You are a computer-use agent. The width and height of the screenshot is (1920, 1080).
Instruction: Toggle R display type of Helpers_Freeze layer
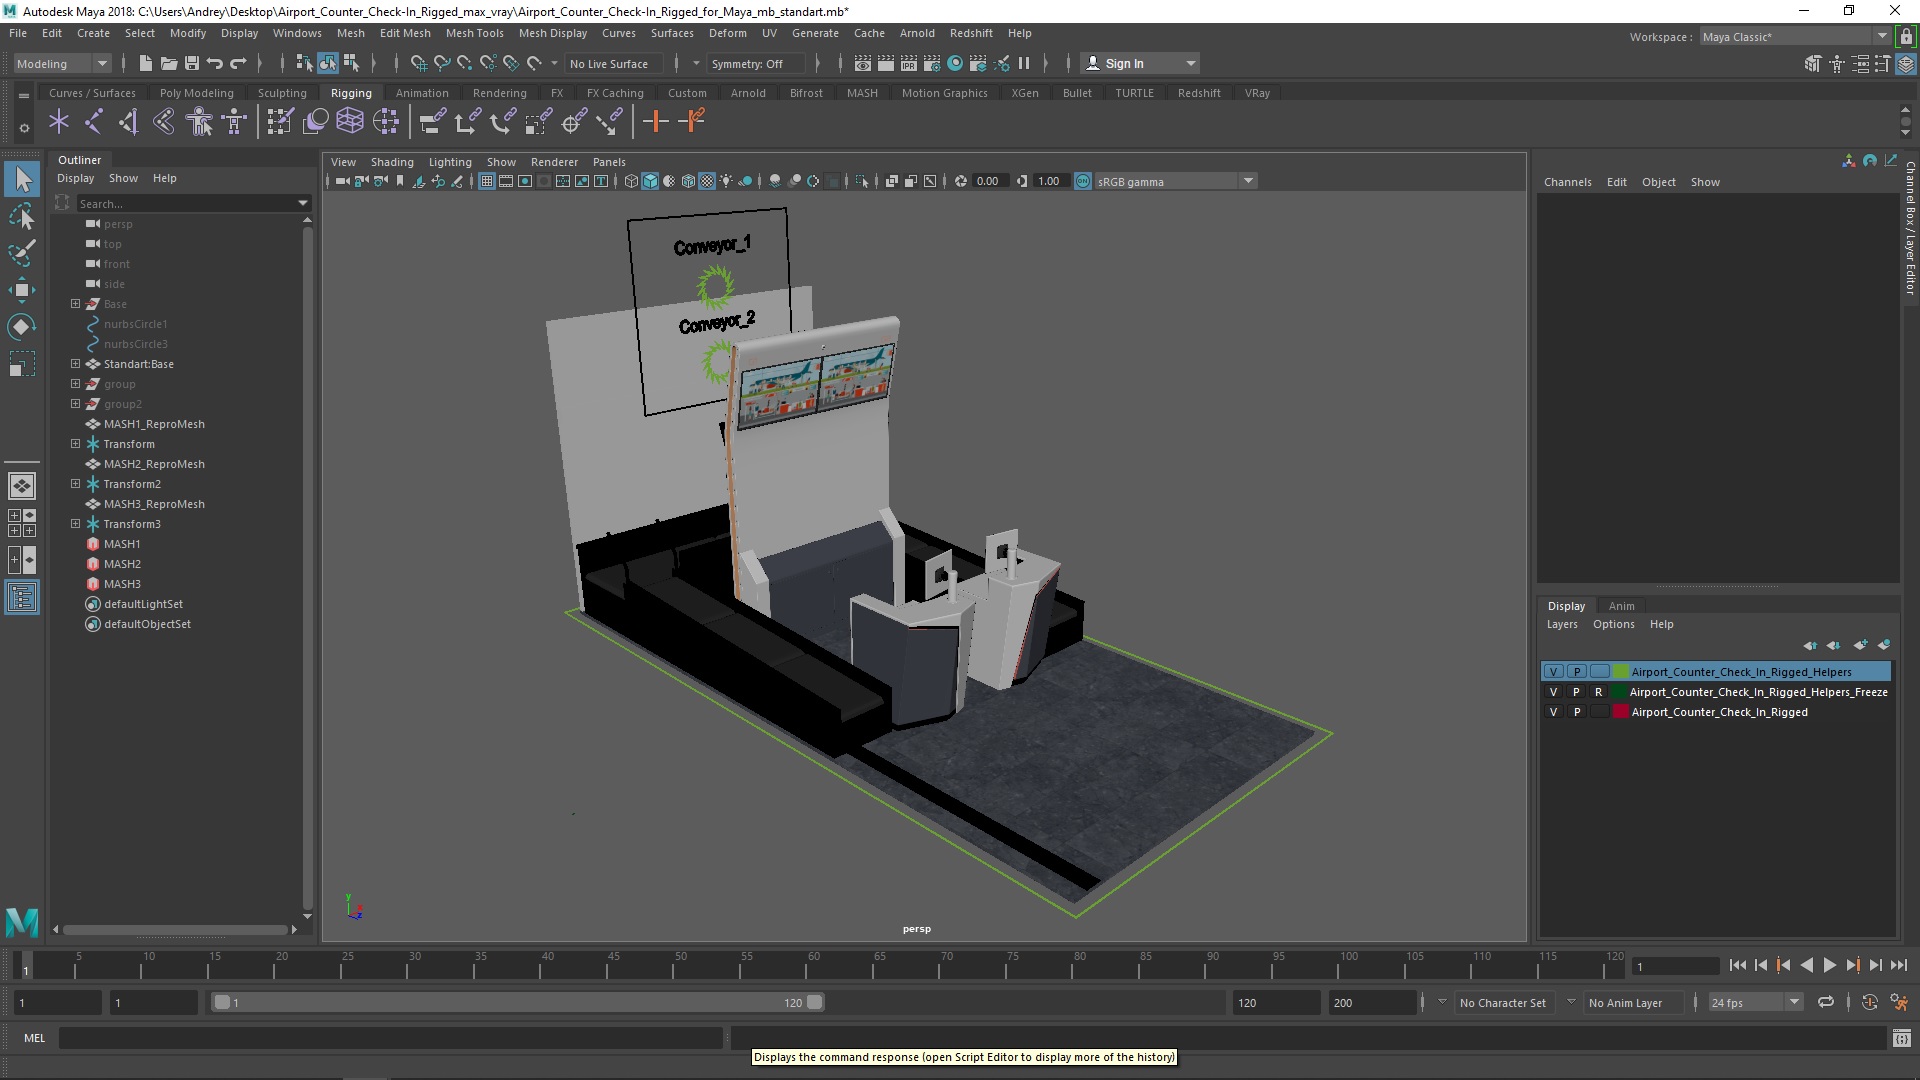(1599, 692)
